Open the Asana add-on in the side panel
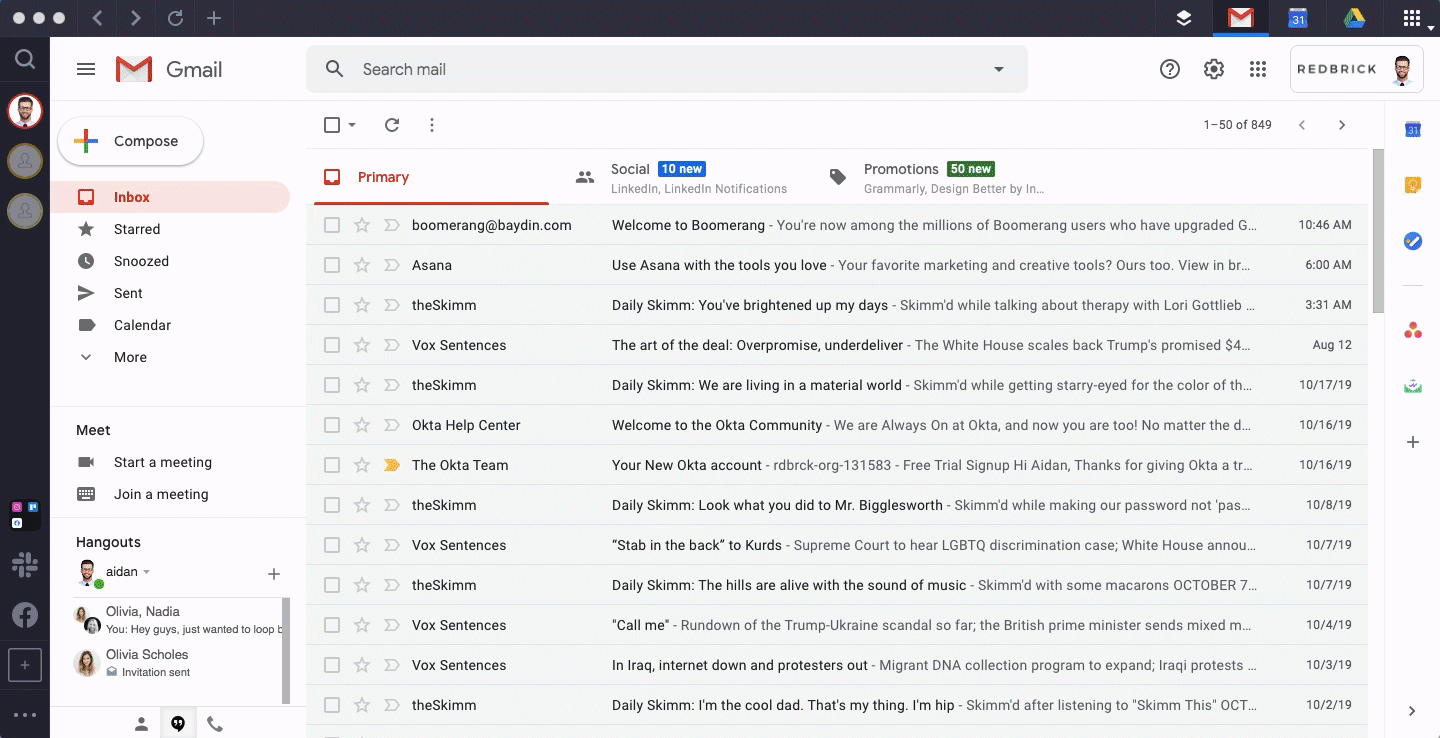The image size is (1440, 738). [x=1413, y=330]
